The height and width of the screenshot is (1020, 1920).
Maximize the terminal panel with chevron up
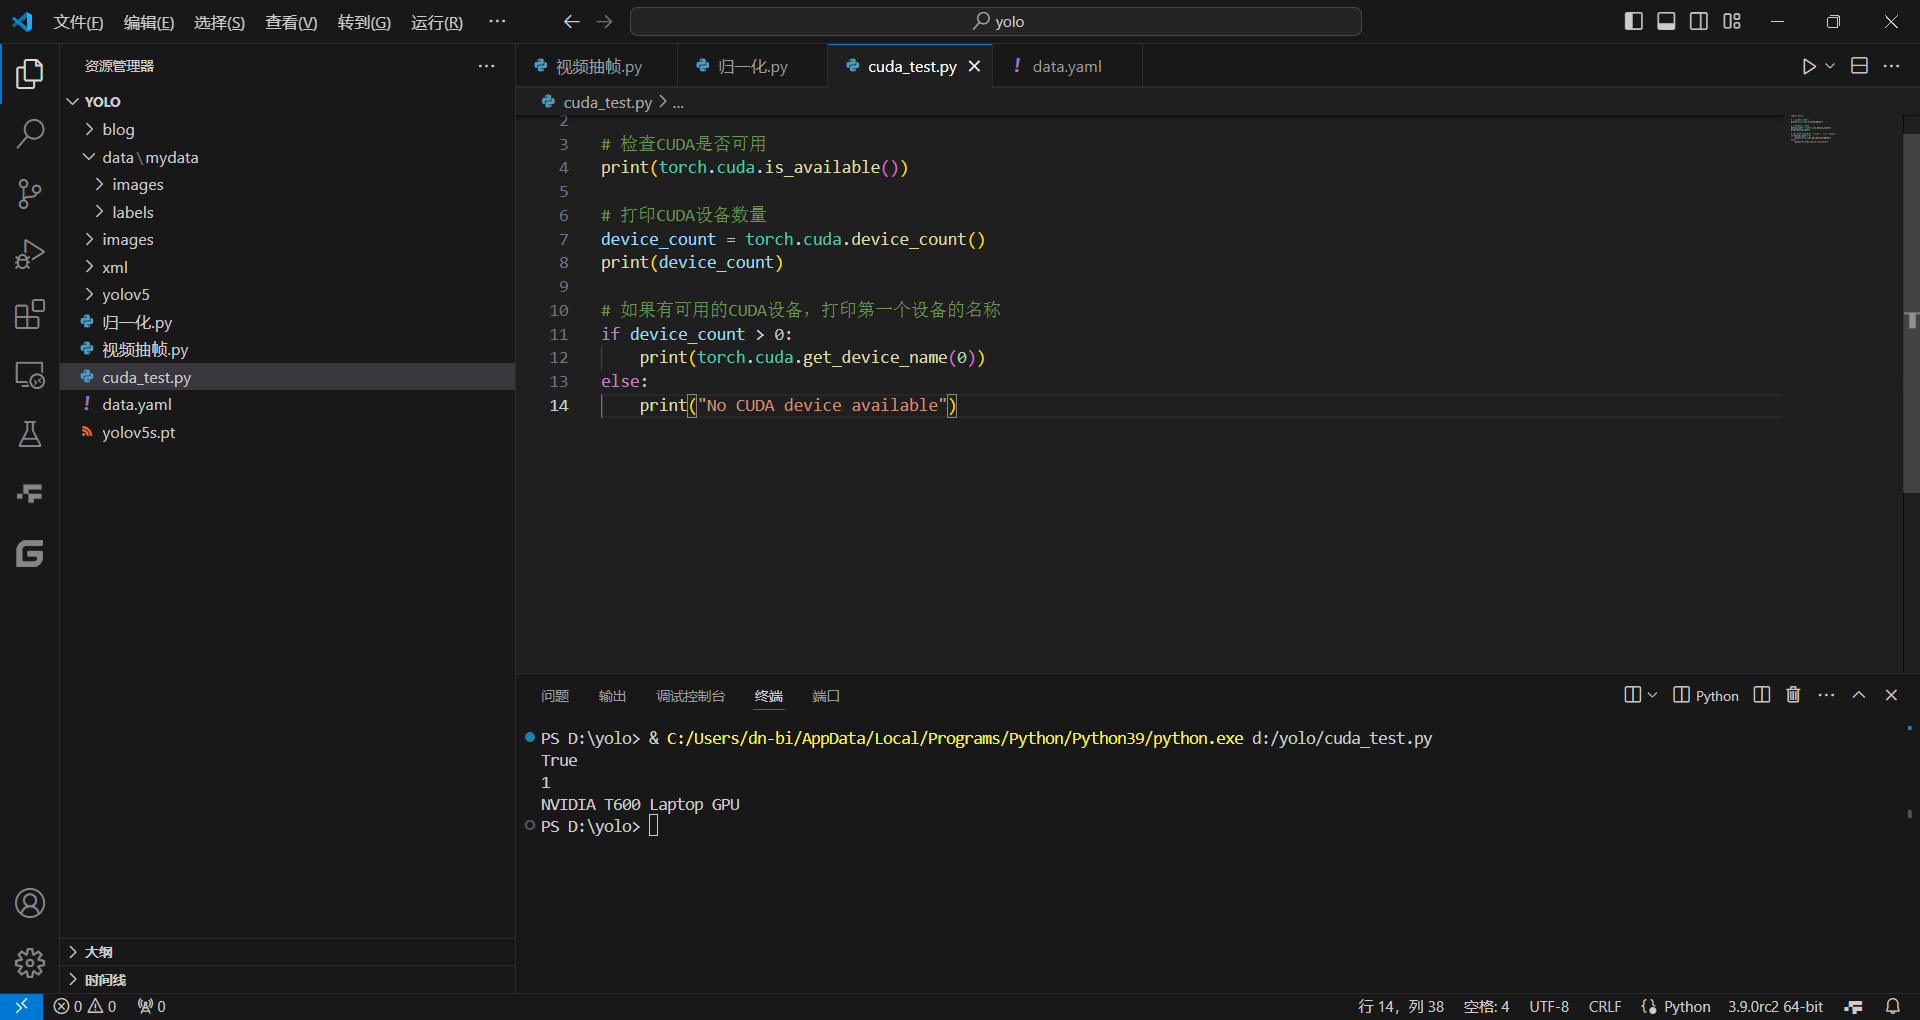(1859, 695)
